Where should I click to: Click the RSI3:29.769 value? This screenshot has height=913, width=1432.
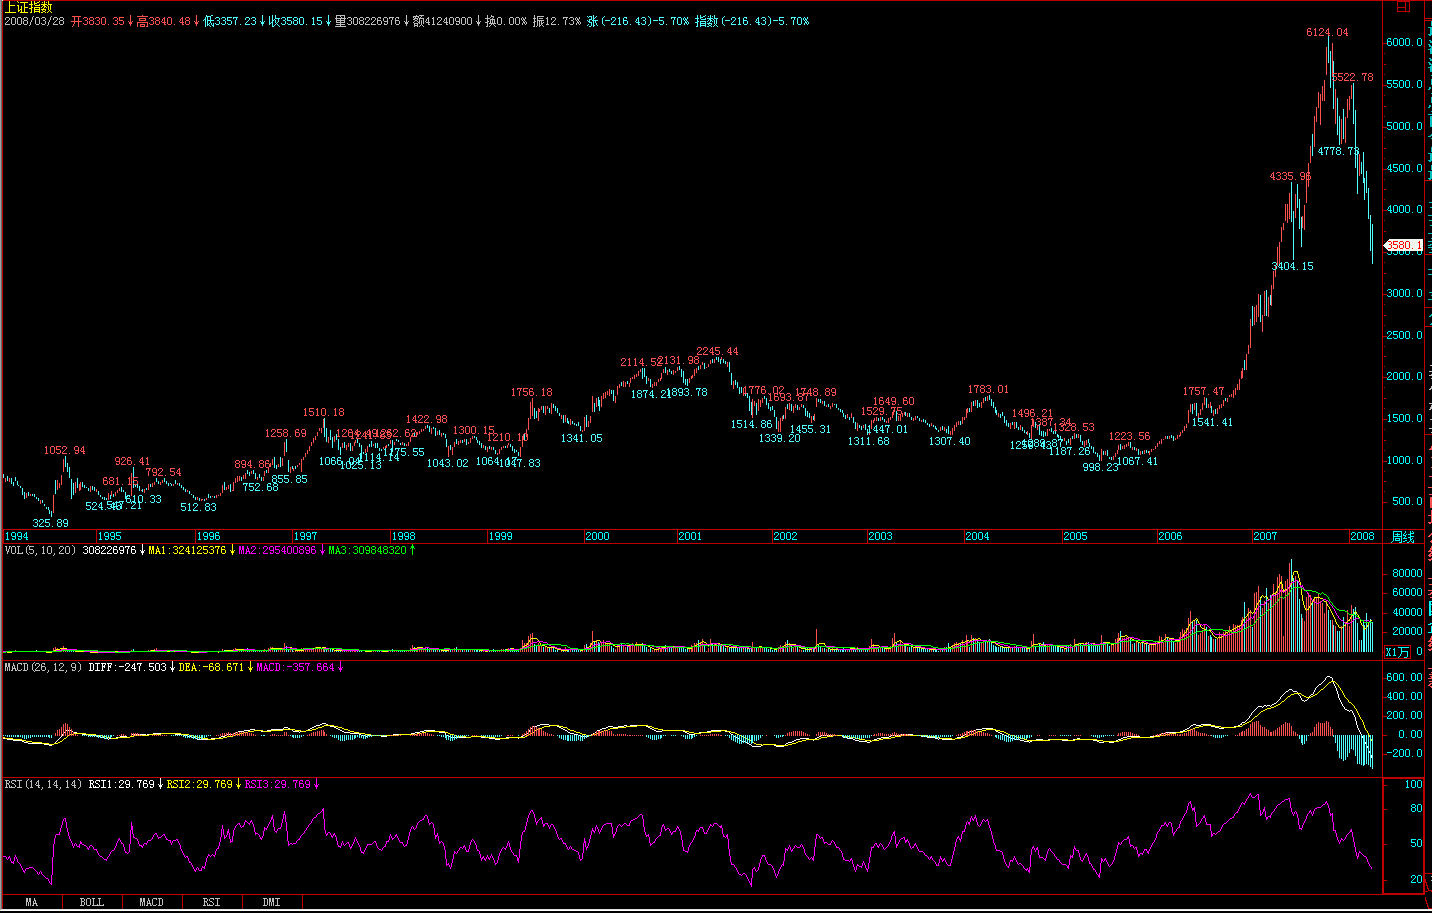point(277,785)
